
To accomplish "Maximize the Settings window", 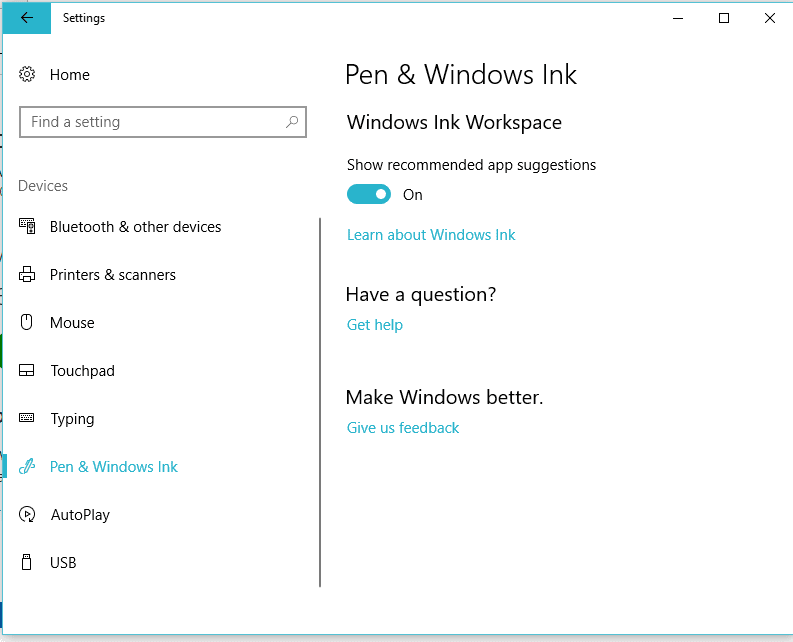I will click(x=724, y=18).
